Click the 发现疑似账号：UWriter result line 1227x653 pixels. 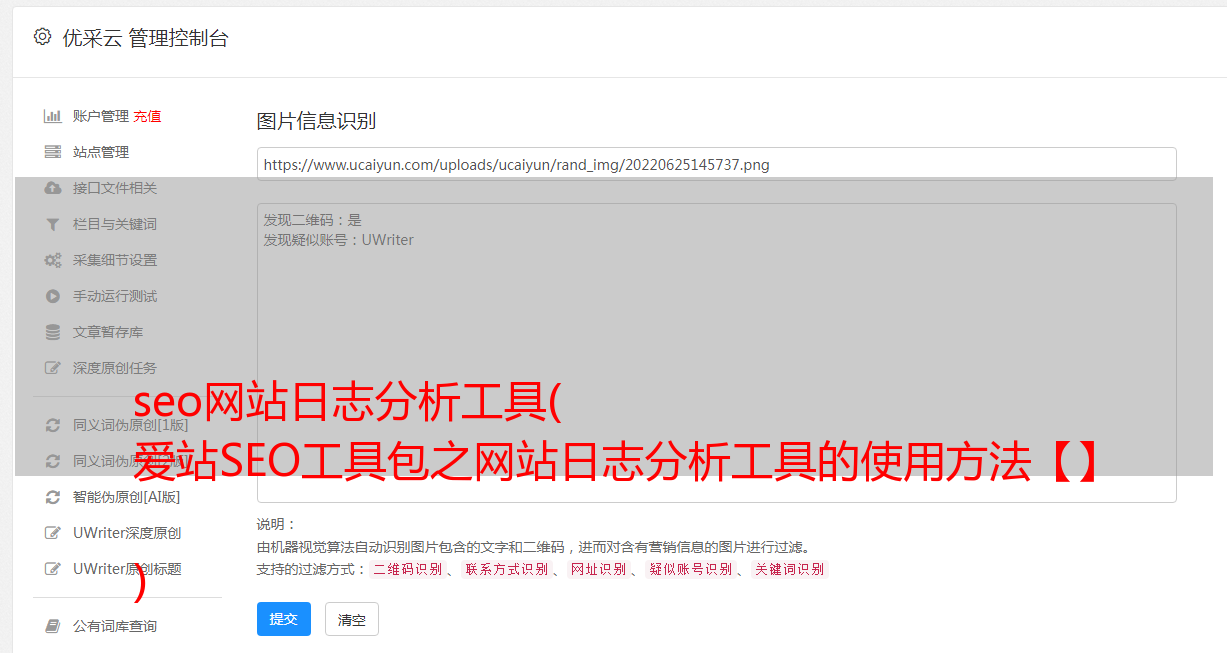pyautogui.click(x=338, y=240)
